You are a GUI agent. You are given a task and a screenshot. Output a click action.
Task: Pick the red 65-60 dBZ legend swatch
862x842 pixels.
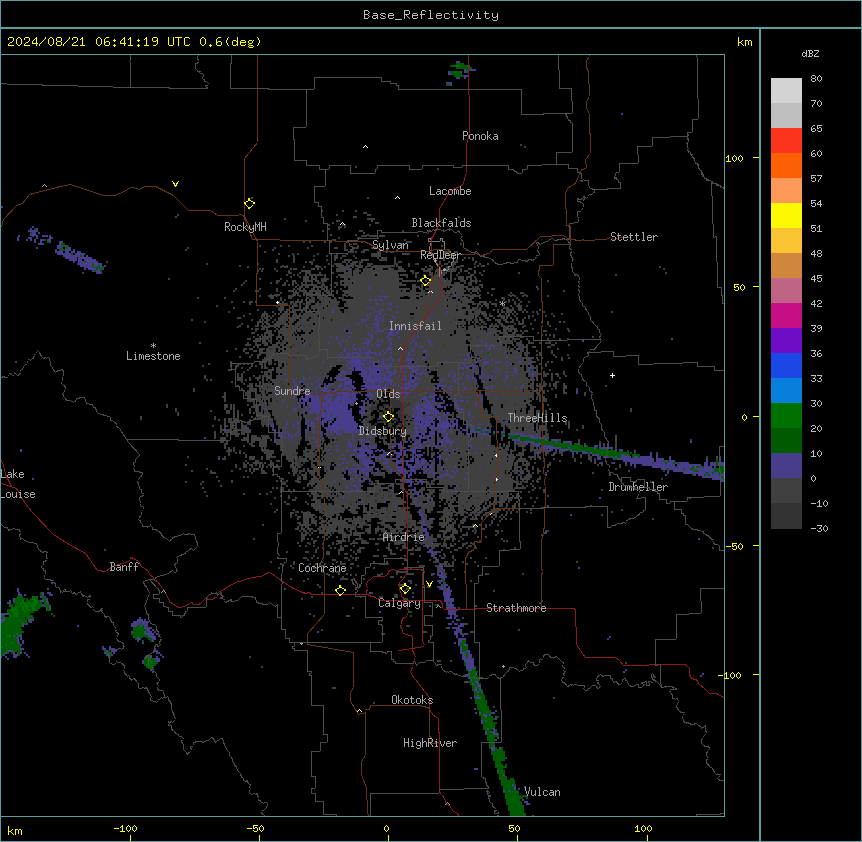click(x=786, y=141)
